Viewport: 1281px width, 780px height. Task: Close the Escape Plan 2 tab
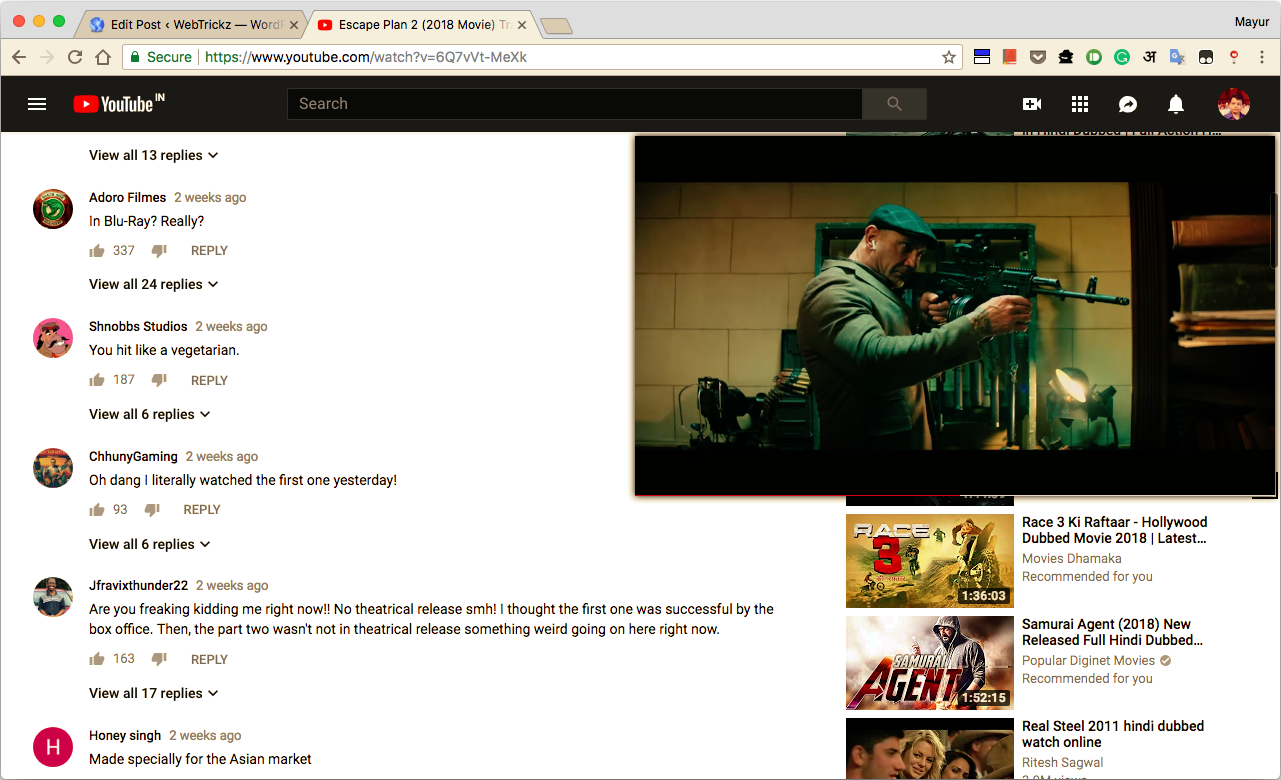(521, 25)
